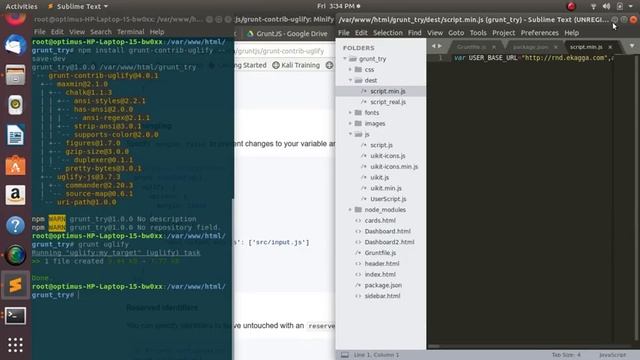Open Sublime Text Find menu
640x360 pixels.
click(414, 33)
